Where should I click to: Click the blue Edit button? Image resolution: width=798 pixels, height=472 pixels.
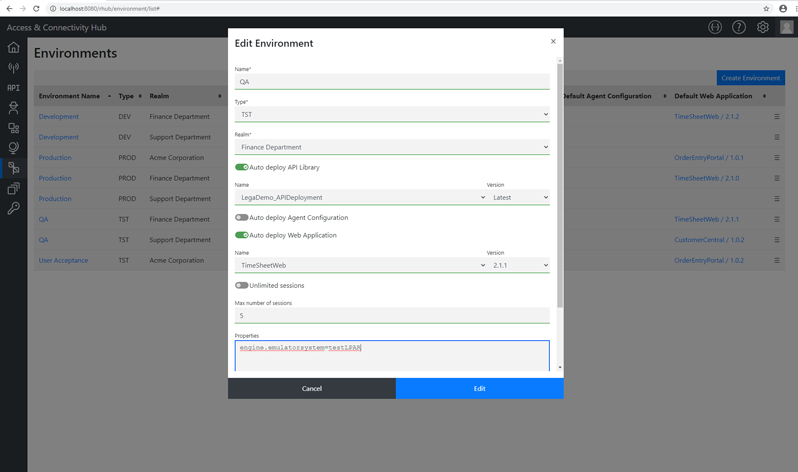tap(479, 388)
